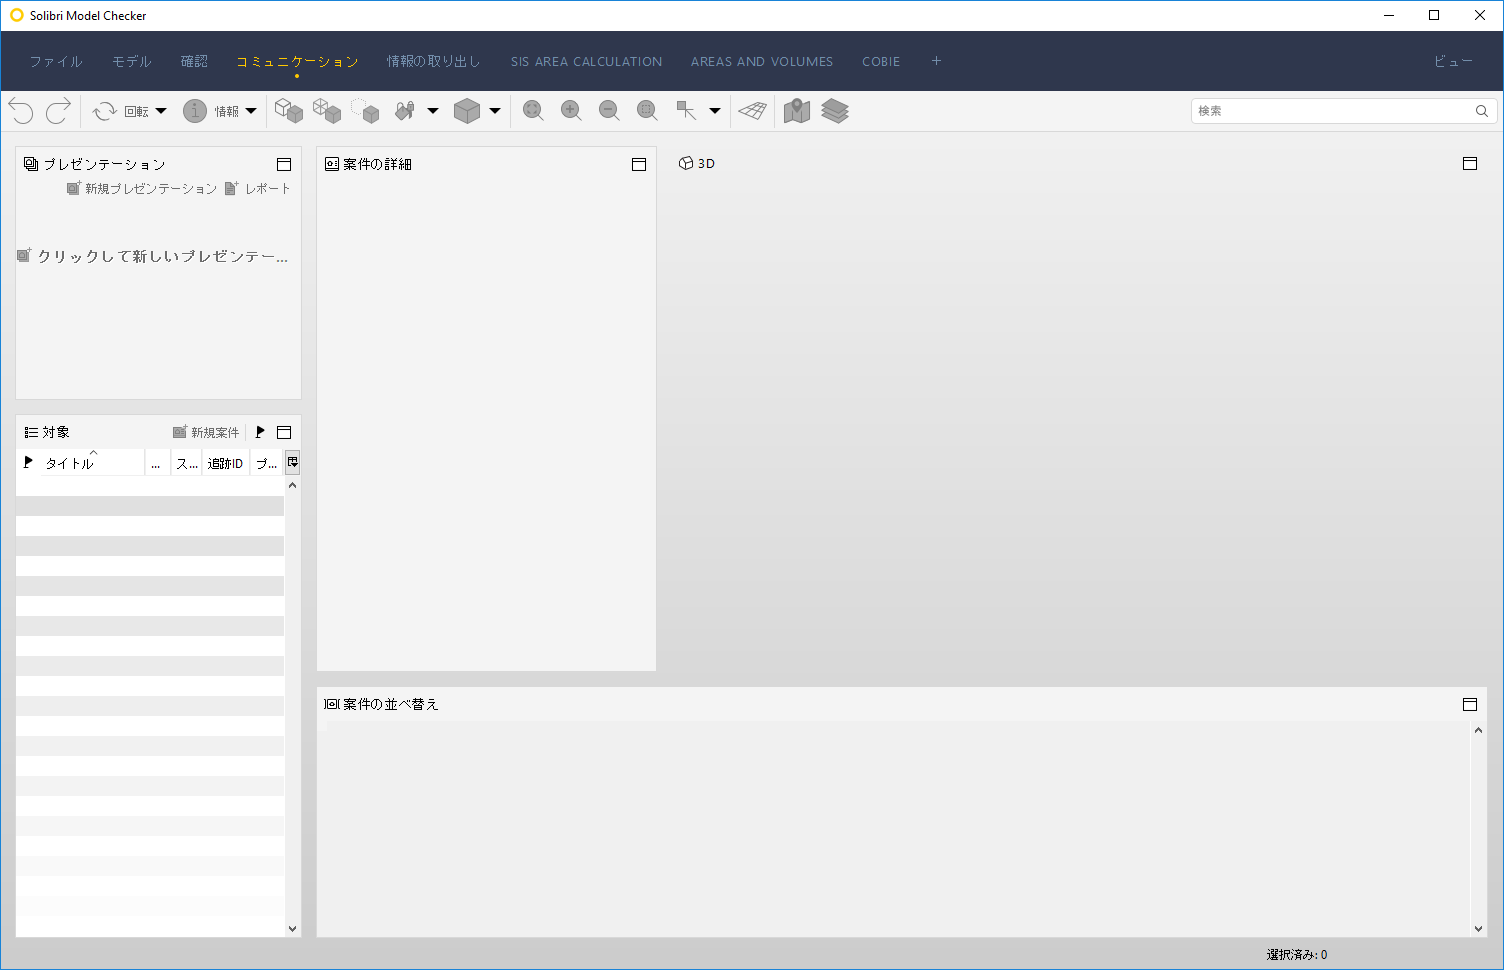Image resolution: width=1504 pixels, height=970 pixels.
Task: Add a new layout tab with plus
Action: pos(936,61)
